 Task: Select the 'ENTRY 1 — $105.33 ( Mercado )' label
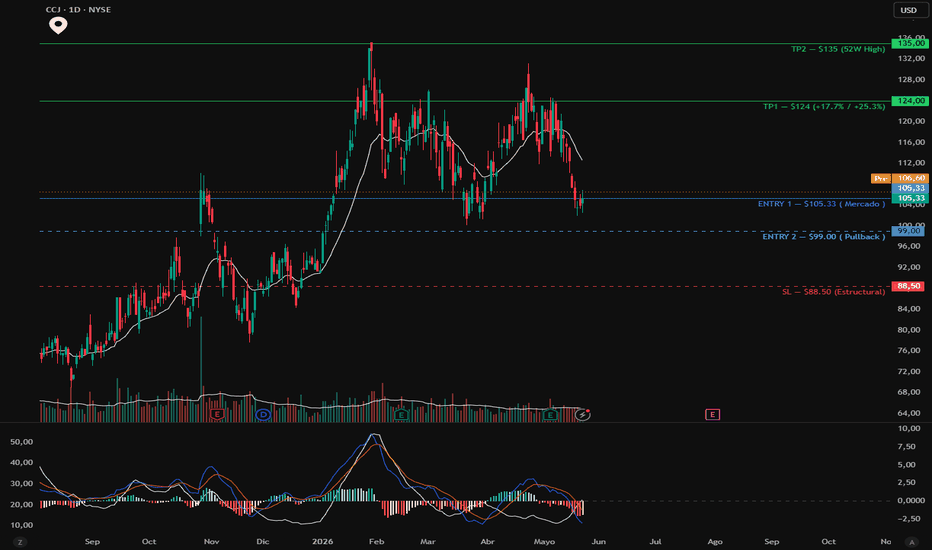(821, 204)
